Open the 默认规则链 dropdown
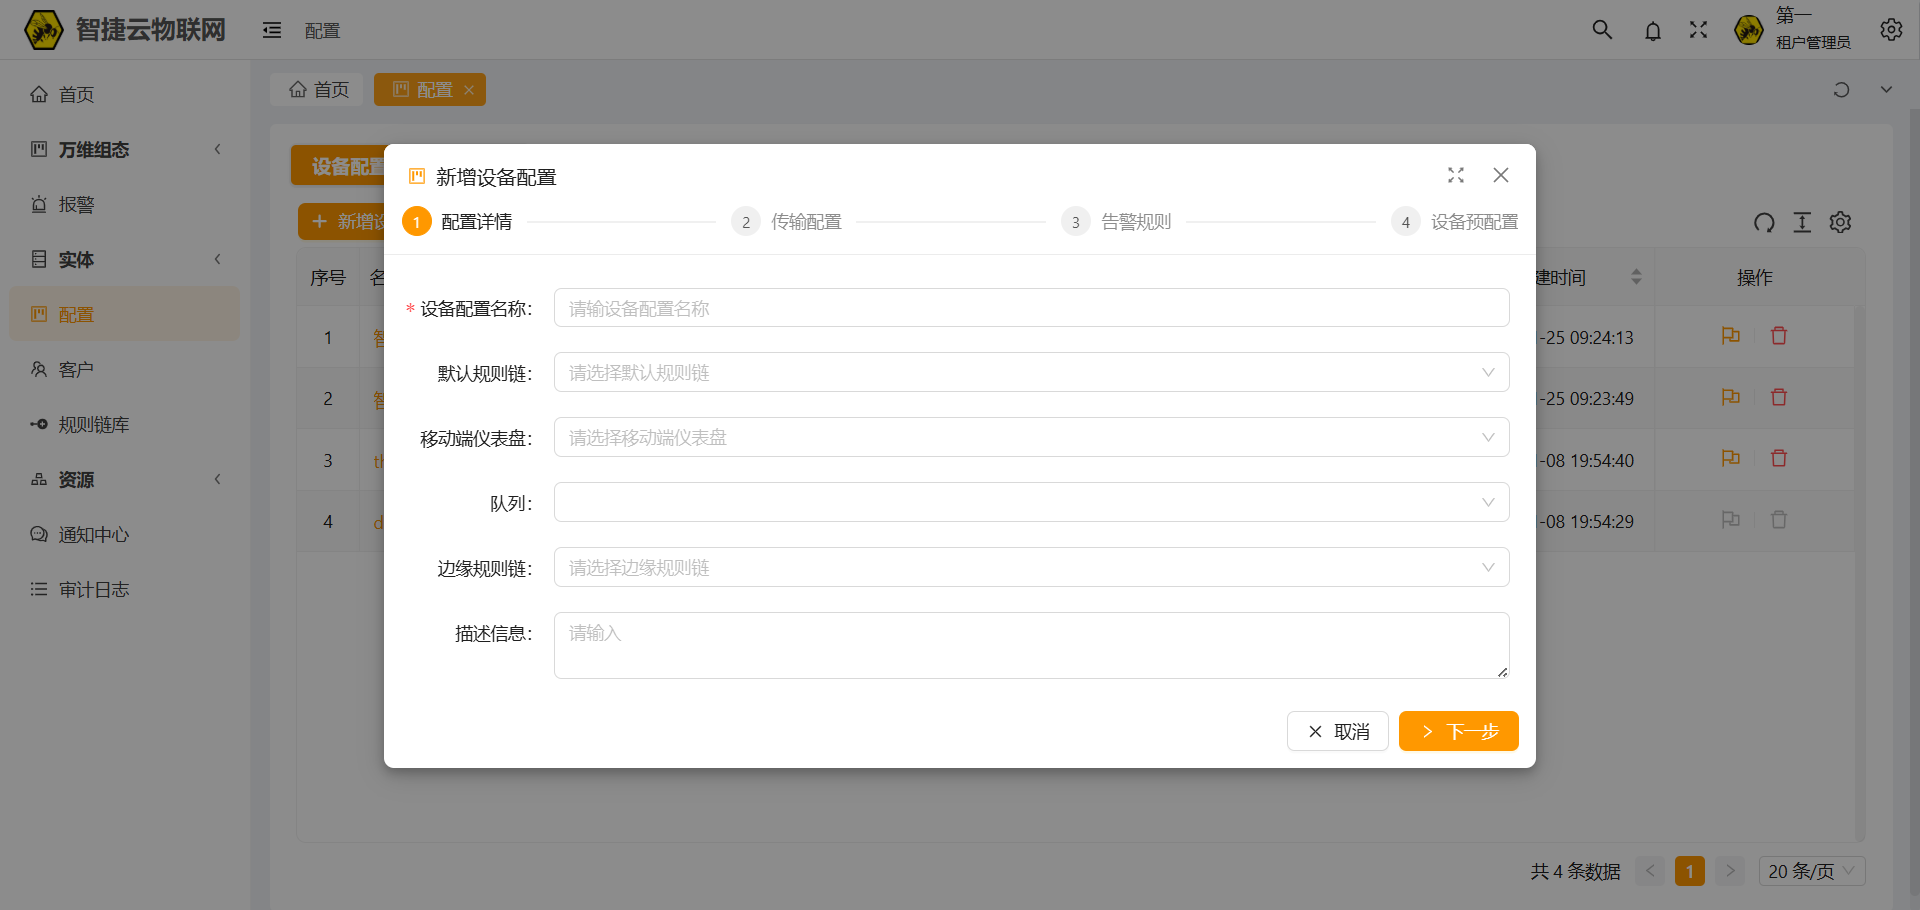Image resolution: width=1920 pixels, height=910 pixels. pyautogui.click(x=1031, y=373)
